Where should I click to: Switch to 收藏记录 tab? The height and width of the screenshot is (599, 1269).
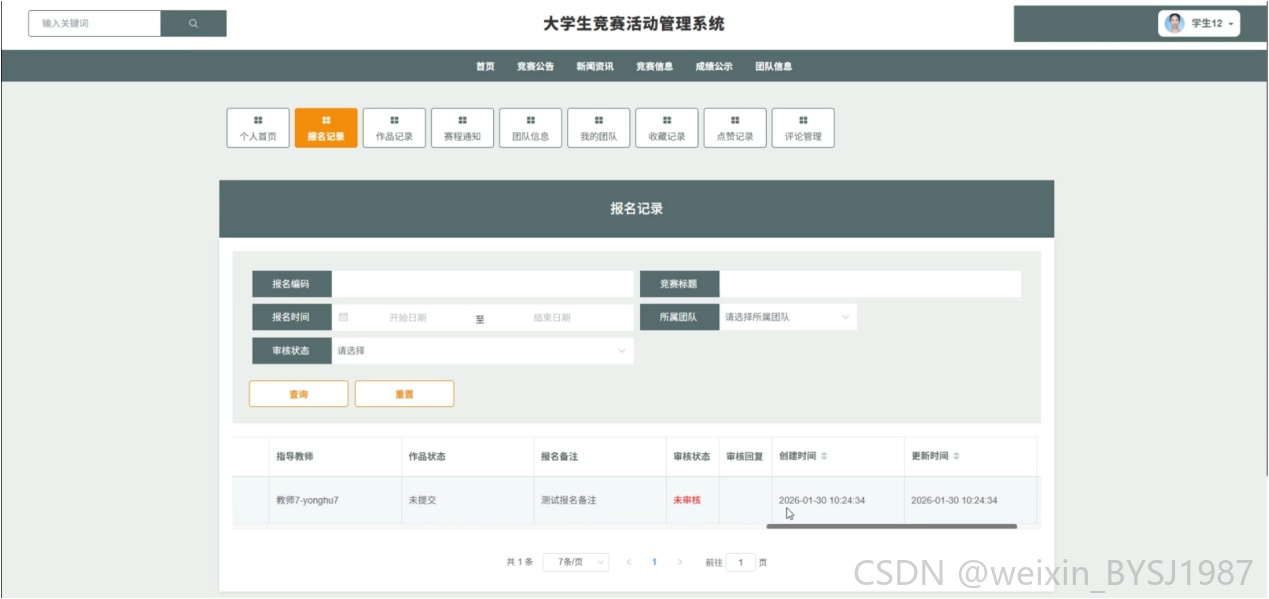point(667,128)
